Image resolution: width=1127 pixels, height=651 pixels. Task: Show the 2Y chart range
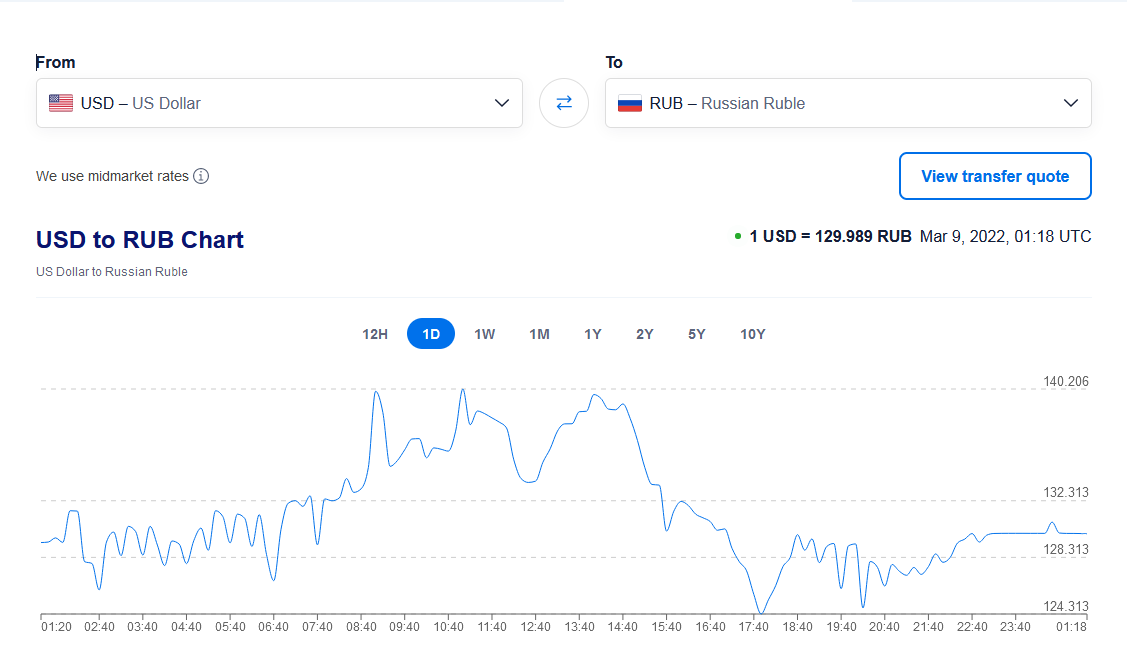pyautogui.click(x=645, y=334)
